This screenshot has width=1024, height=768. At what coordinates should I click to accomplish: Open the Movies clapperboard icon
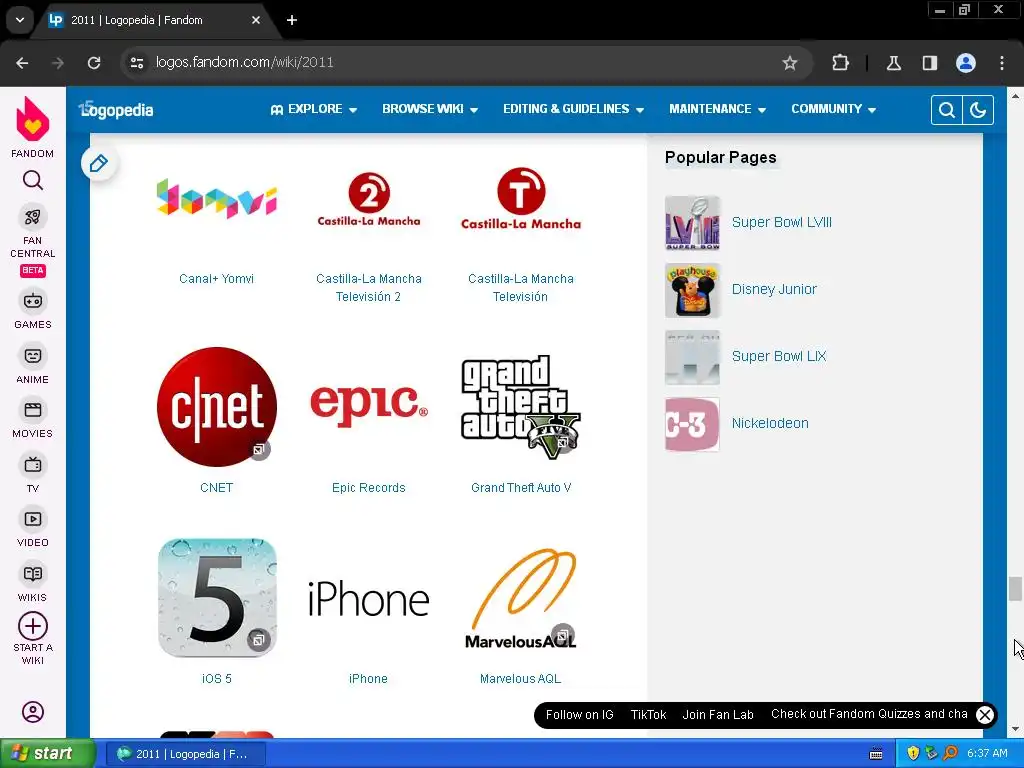coord(33,410)
